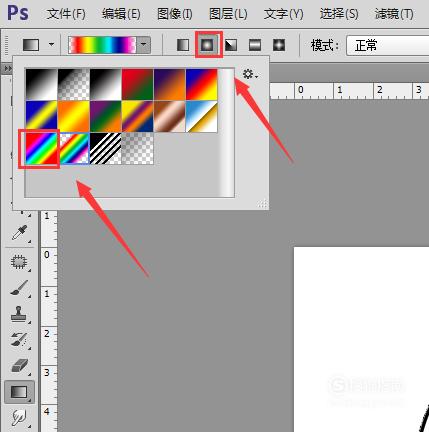Select Blue, Yellow, Blue gradient preset

[x=42, y=117]
